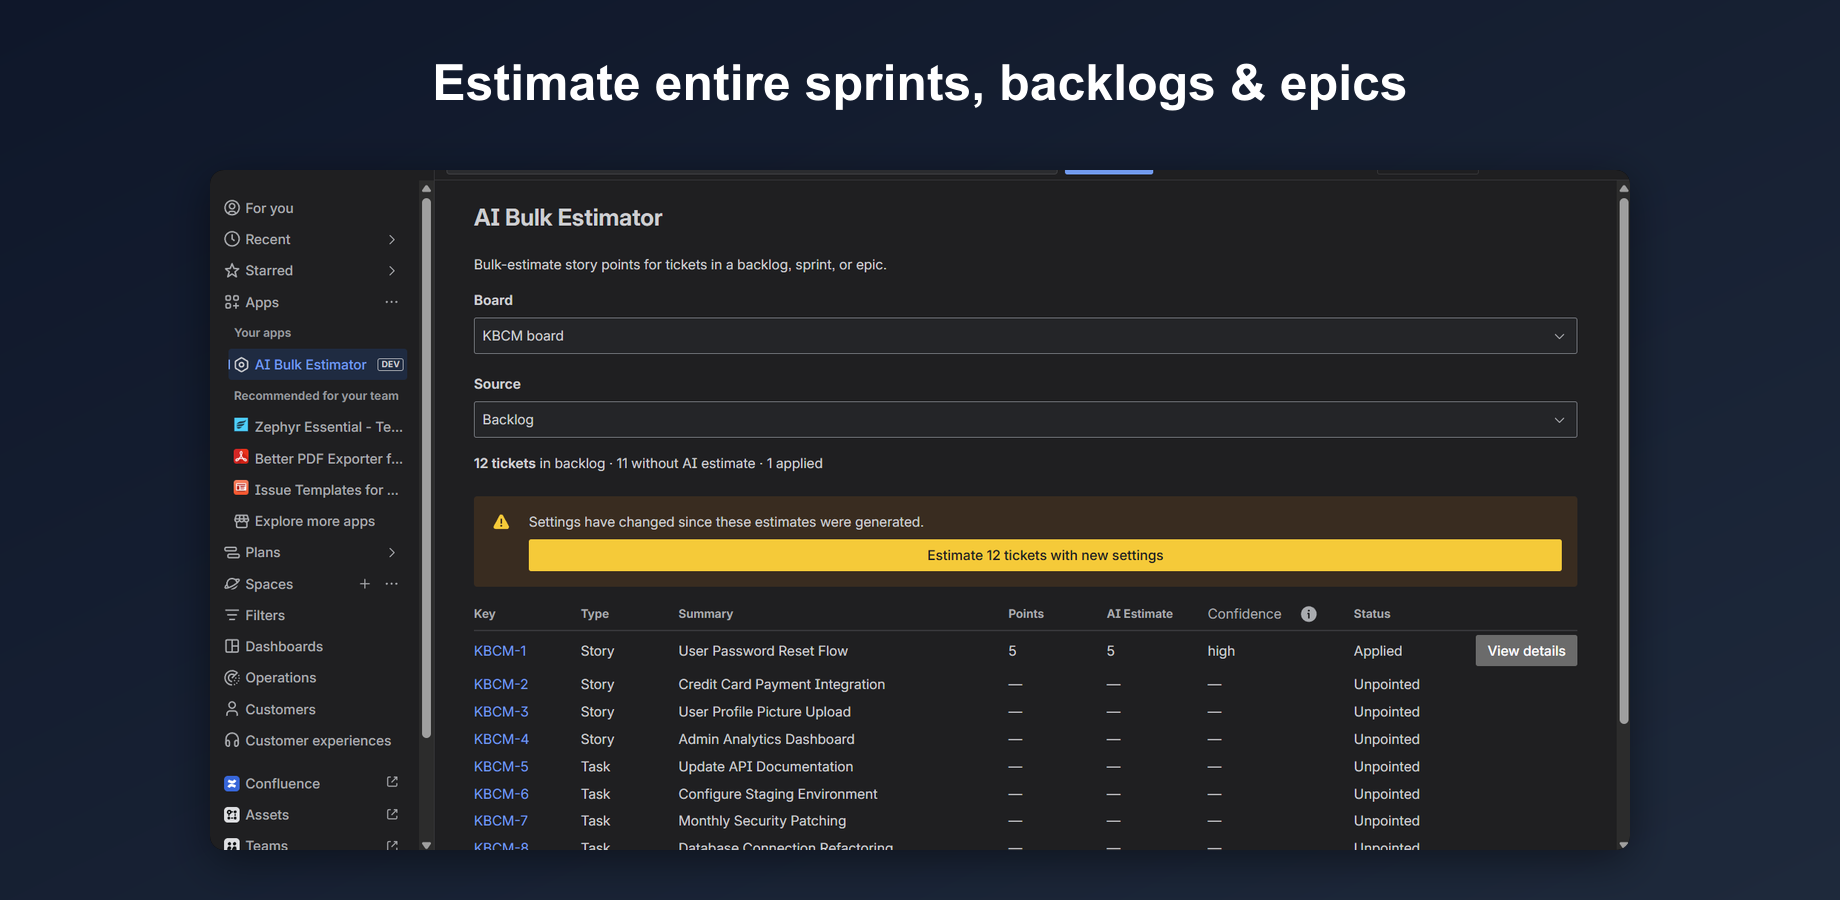Click the Confluence logo icon
Viewport: 1840px width, 900px height.
(x=232, y=784)
